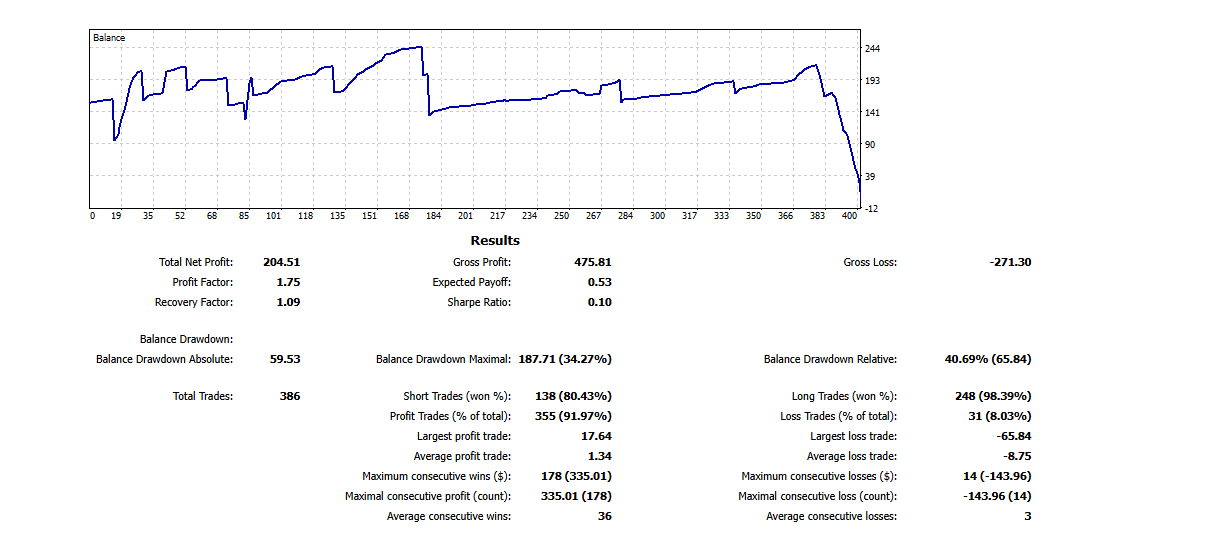Screen dimensions: 1206x534
Task: Click Maximum consecutive wins ($) label
Action: tap(437, 477)
